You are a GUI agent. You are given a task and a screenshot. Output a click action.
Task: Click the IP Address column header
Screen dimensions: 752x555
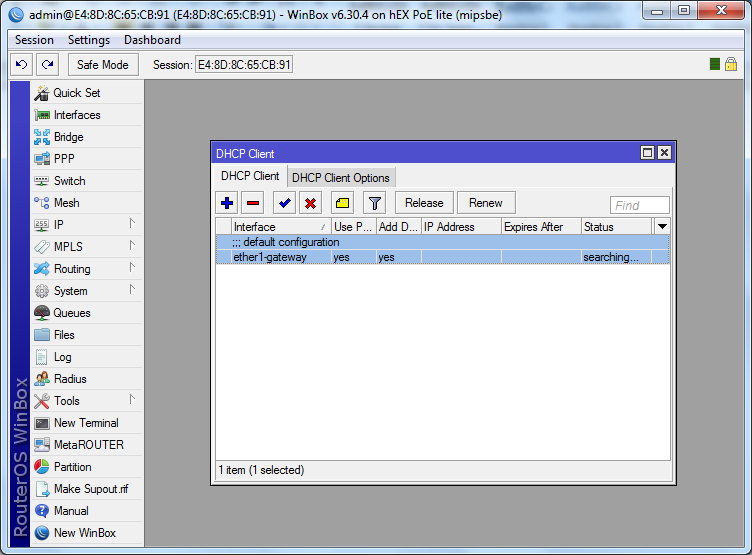click(461, 227)
